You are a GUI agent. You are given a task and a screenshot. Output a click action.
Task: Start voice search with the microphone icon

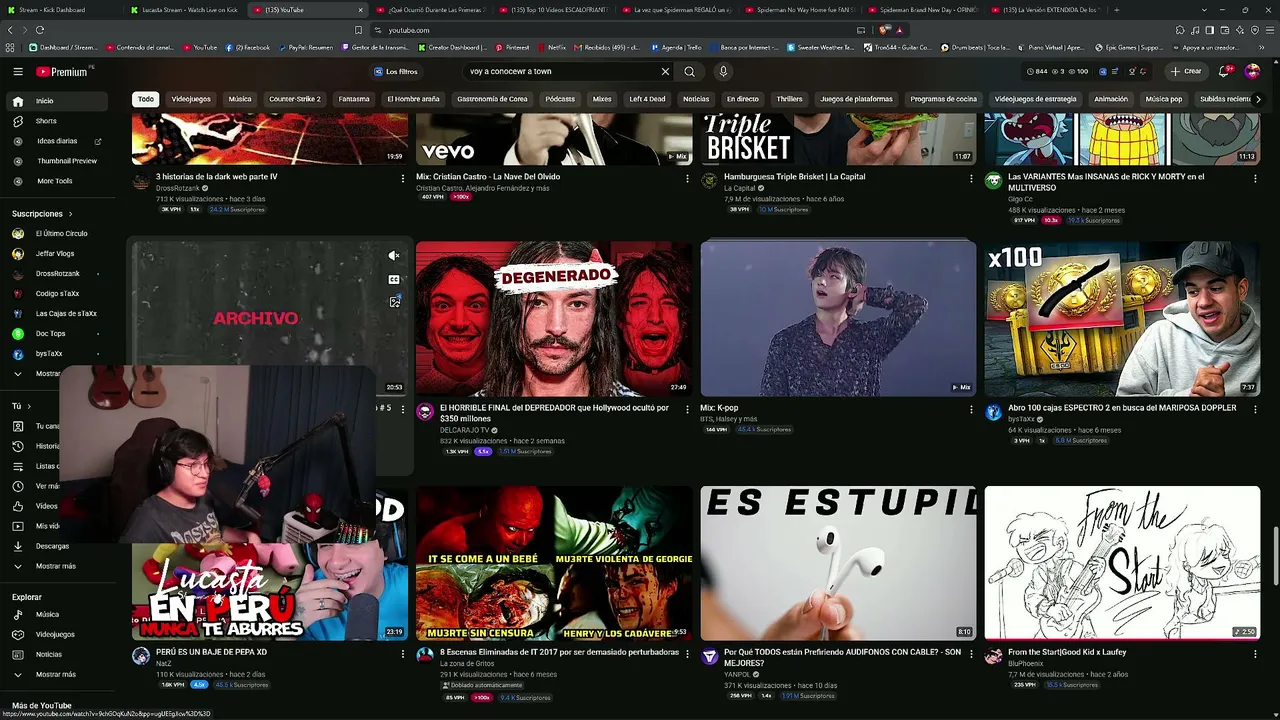723,72
